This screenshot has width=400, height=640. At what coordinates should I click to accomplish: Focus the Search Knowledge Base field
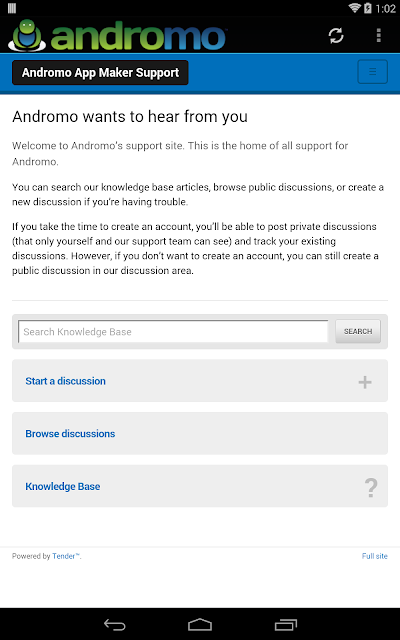173,331
